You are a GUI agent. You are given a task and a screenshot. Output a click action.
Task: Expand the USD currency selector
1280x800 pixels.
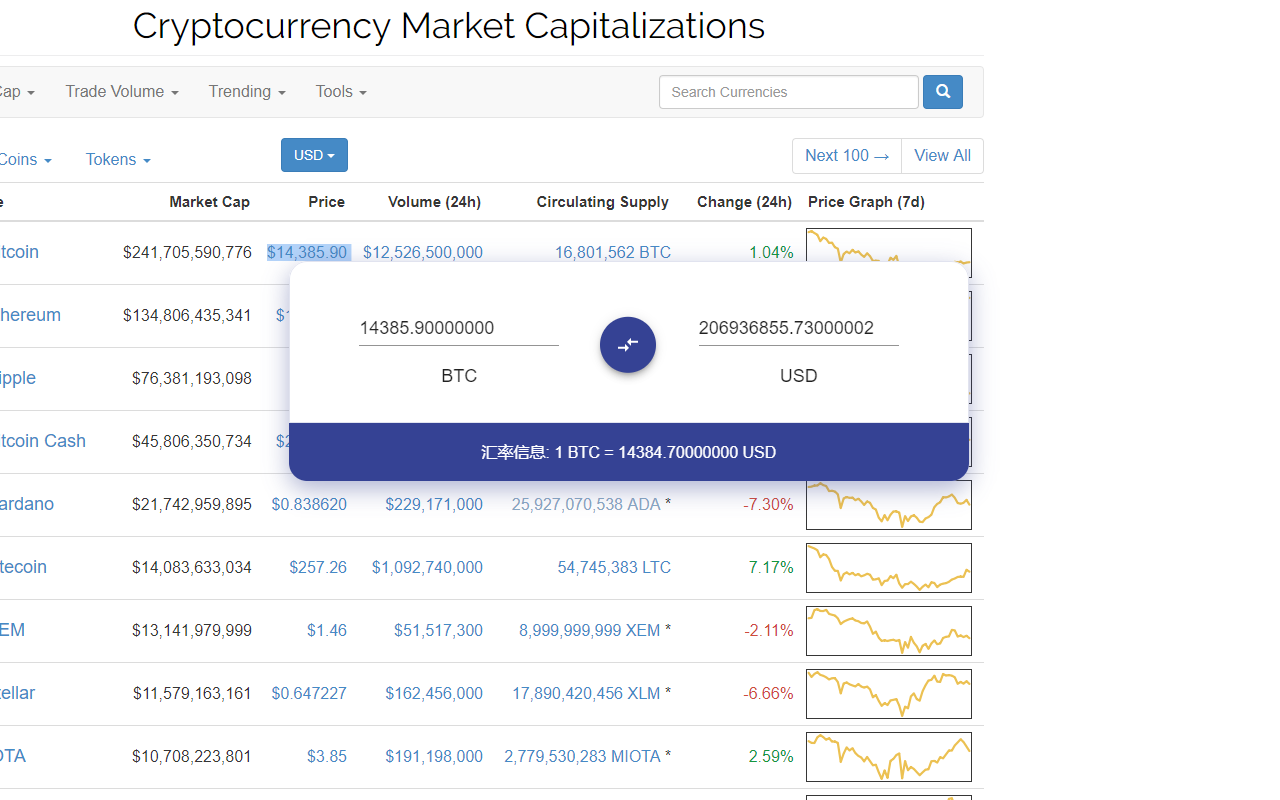[x=314, y=155]
